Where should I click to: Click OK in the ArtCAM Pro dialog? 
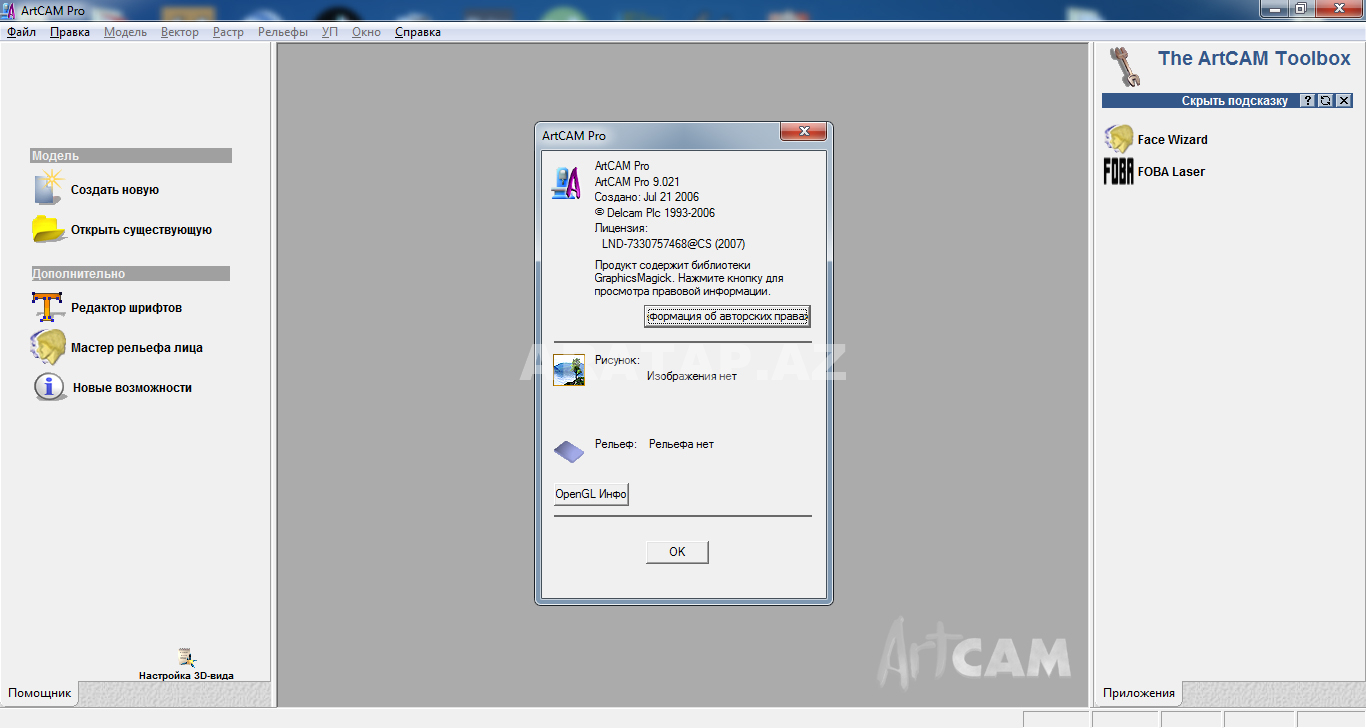677,552
